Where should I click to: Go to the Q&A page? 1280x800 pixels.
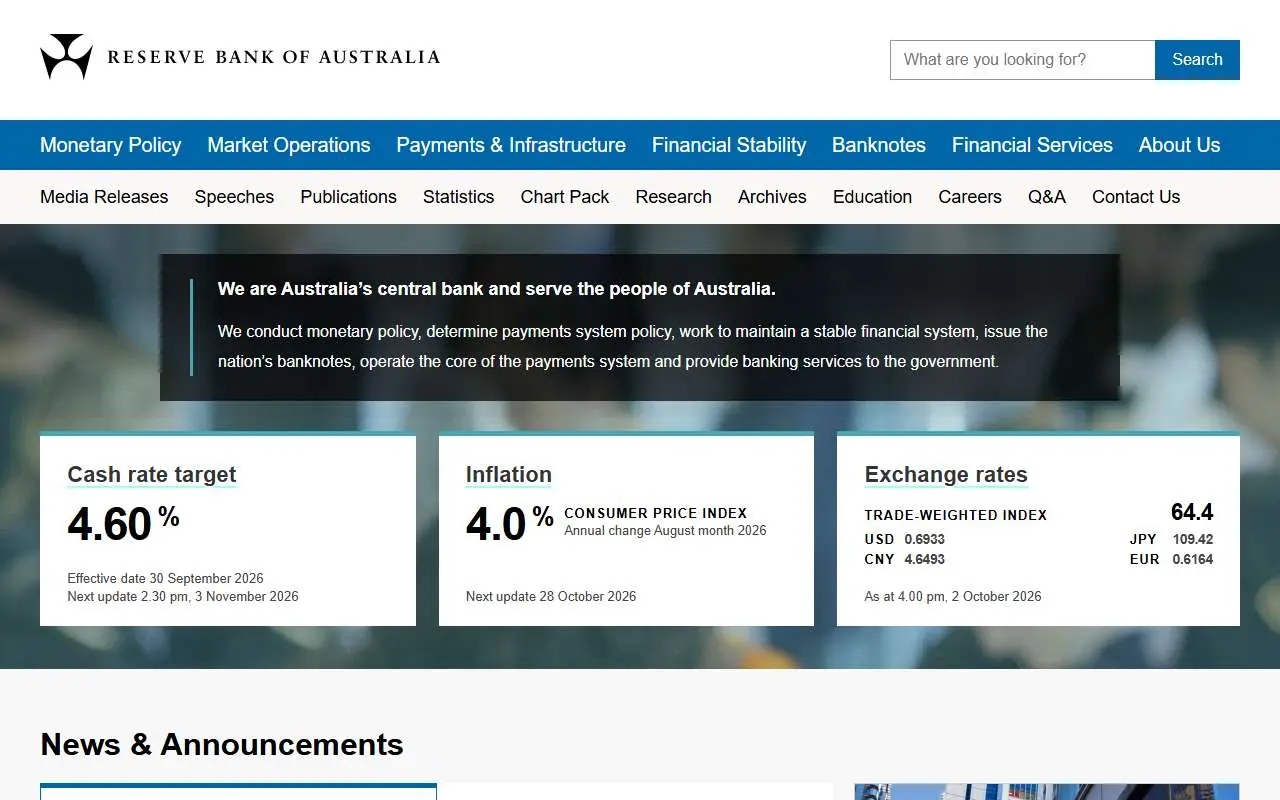[1047, 197]
